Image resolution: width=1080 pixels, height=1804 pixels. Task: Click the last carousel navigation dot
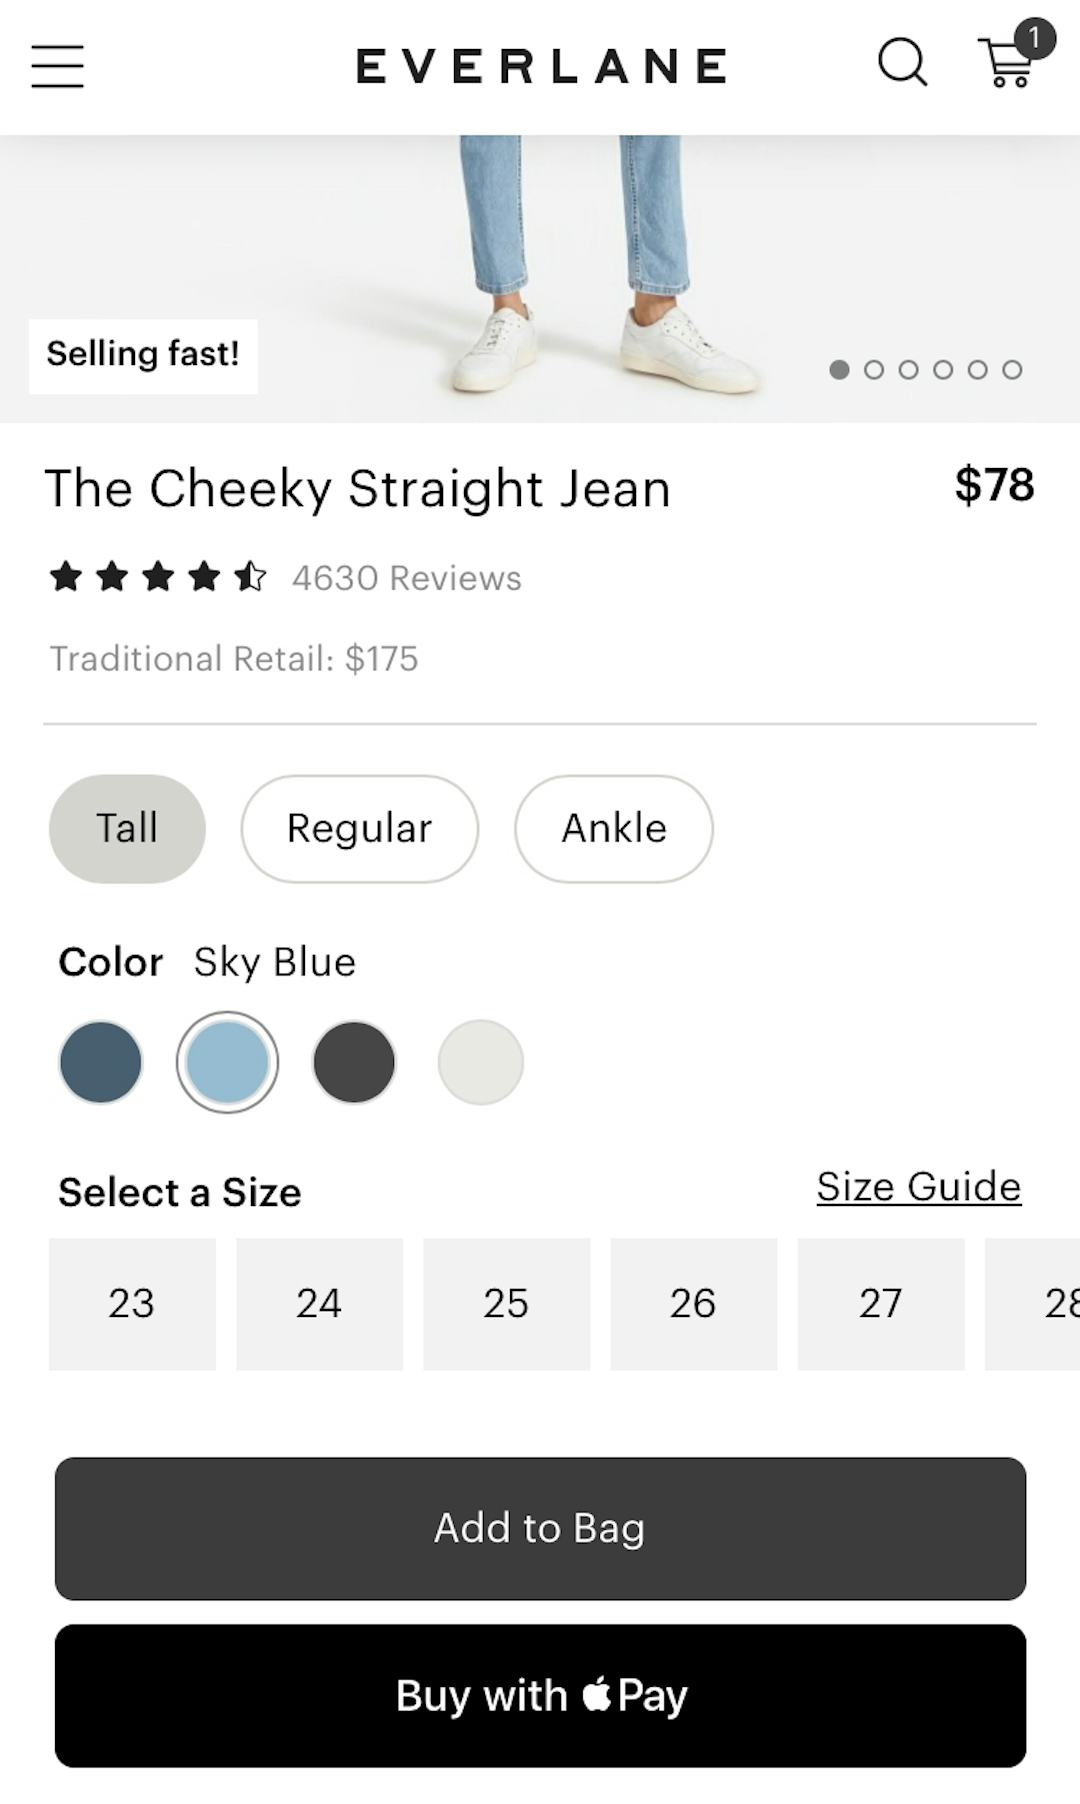coord(1013,370)
